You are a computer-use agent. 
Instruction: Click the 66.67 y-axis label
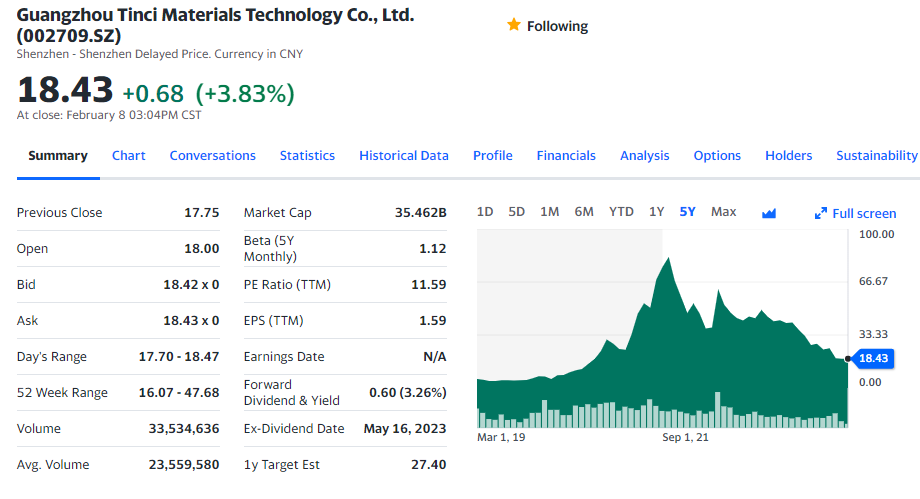coord(874,281)
